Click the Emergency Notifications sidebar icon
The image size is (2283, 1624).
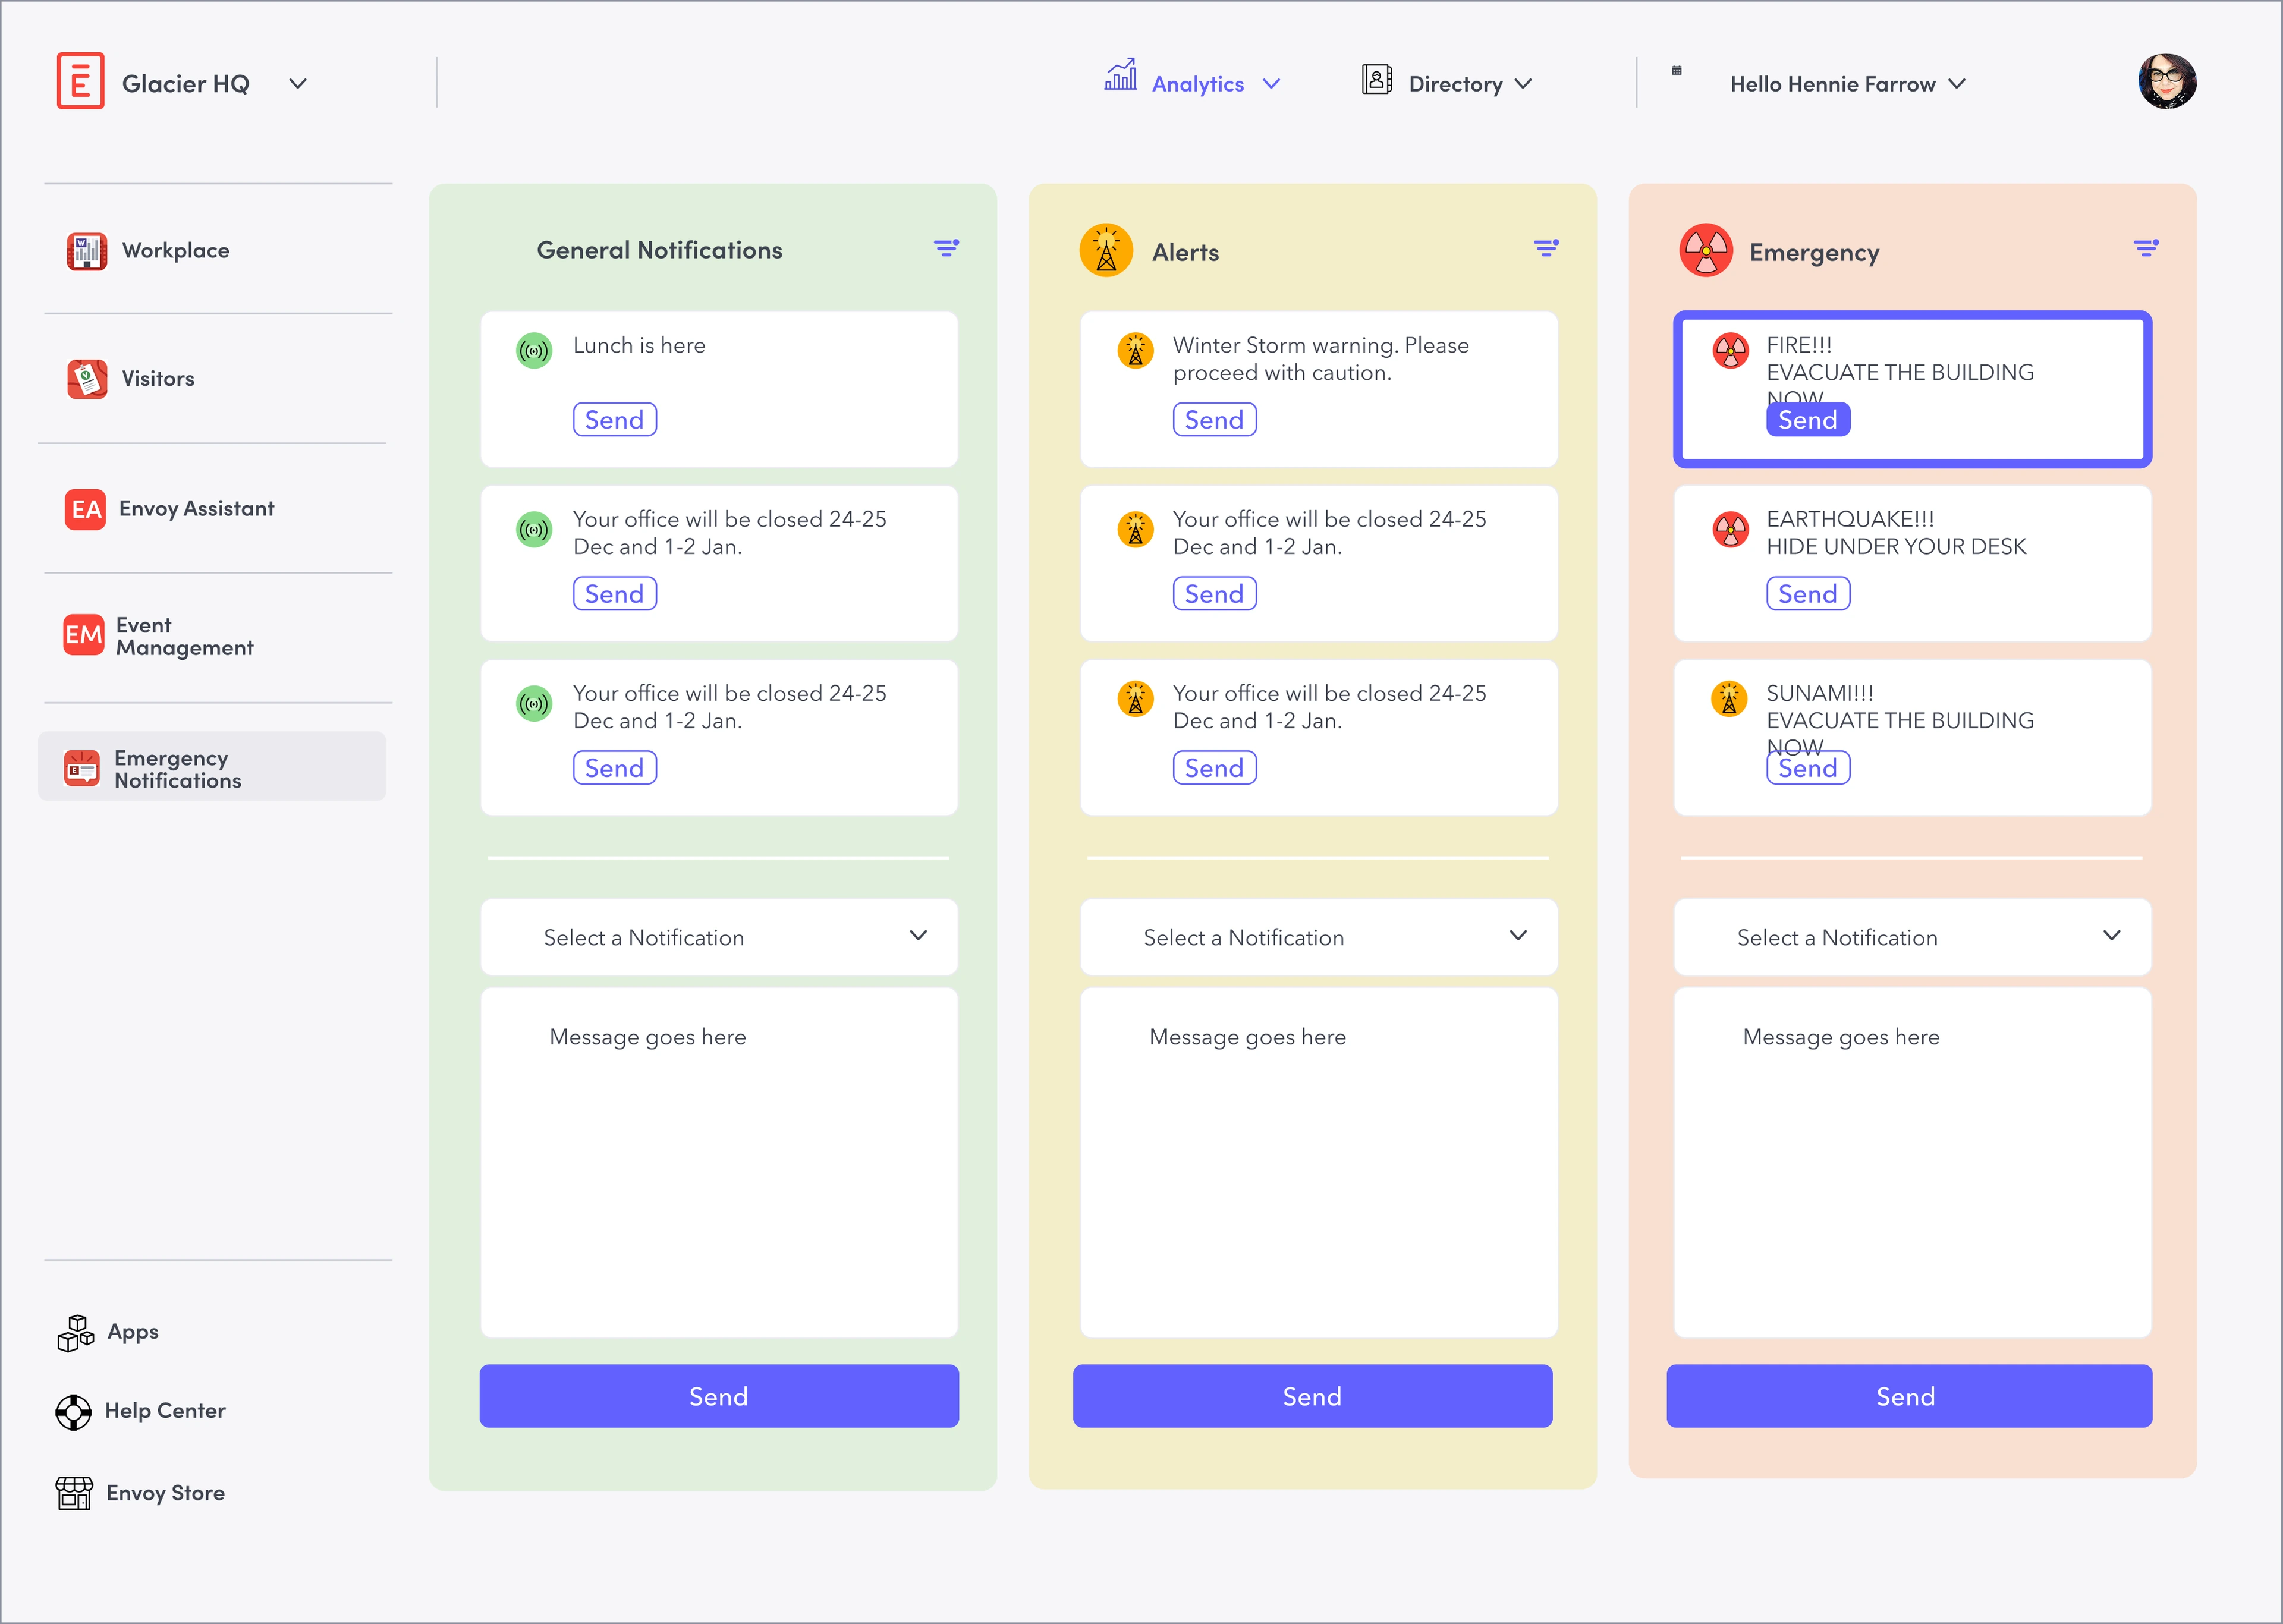[x=82, y=768]
